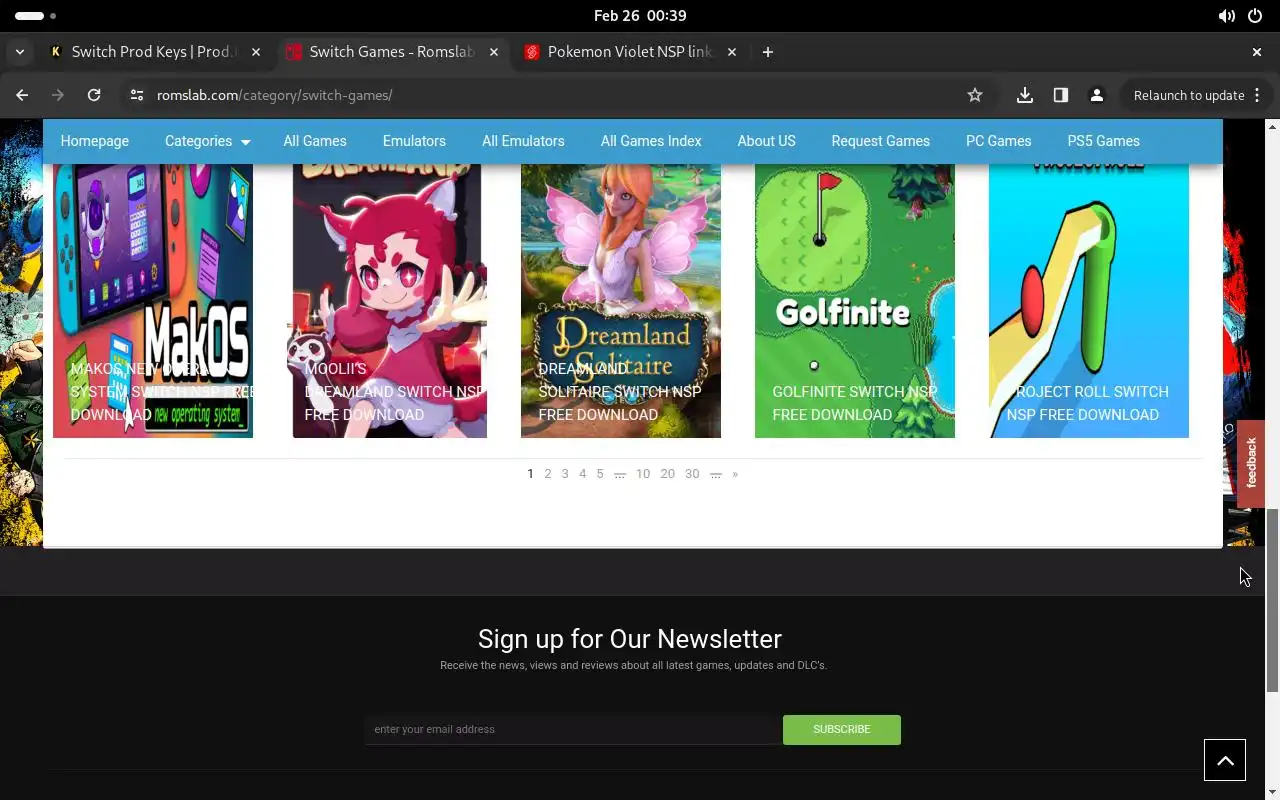Open the PS5 Games menu item
The width and height of the screenshot is (1280, 800).
click(1103, 141)
